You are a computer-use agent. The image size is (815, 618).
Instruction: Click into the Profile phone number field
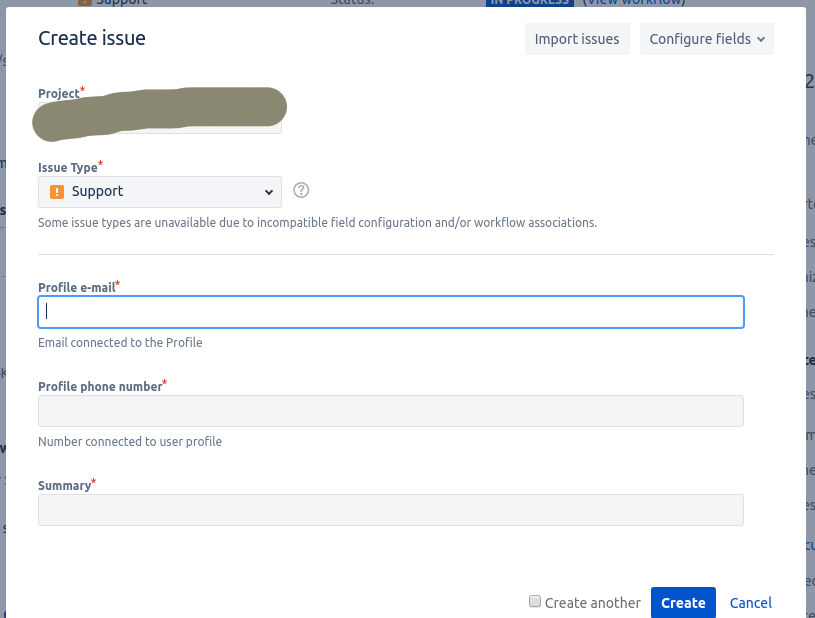391,411
